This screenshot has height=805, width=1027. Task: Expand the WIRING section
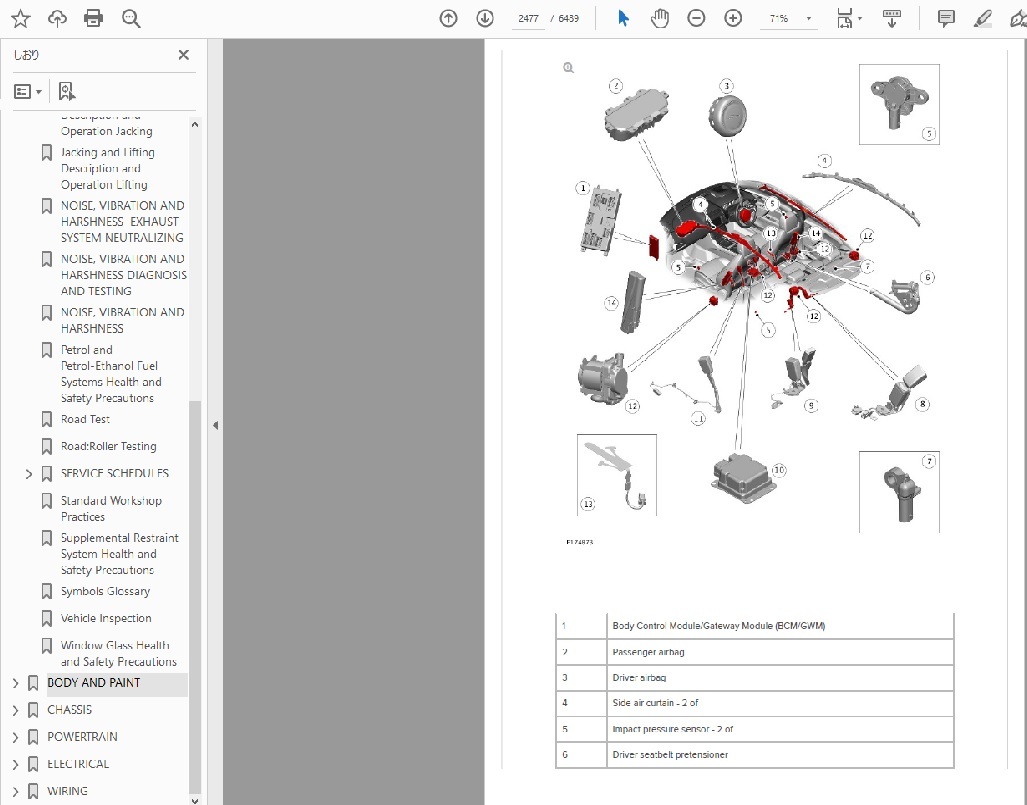click(x=15, y=791)
